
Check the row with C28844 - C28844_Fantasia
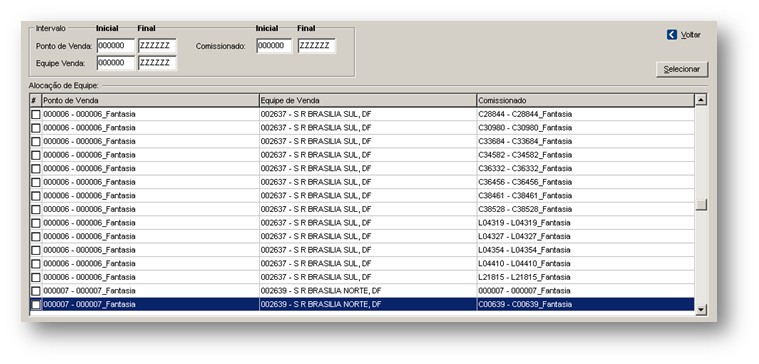point(36,115)
